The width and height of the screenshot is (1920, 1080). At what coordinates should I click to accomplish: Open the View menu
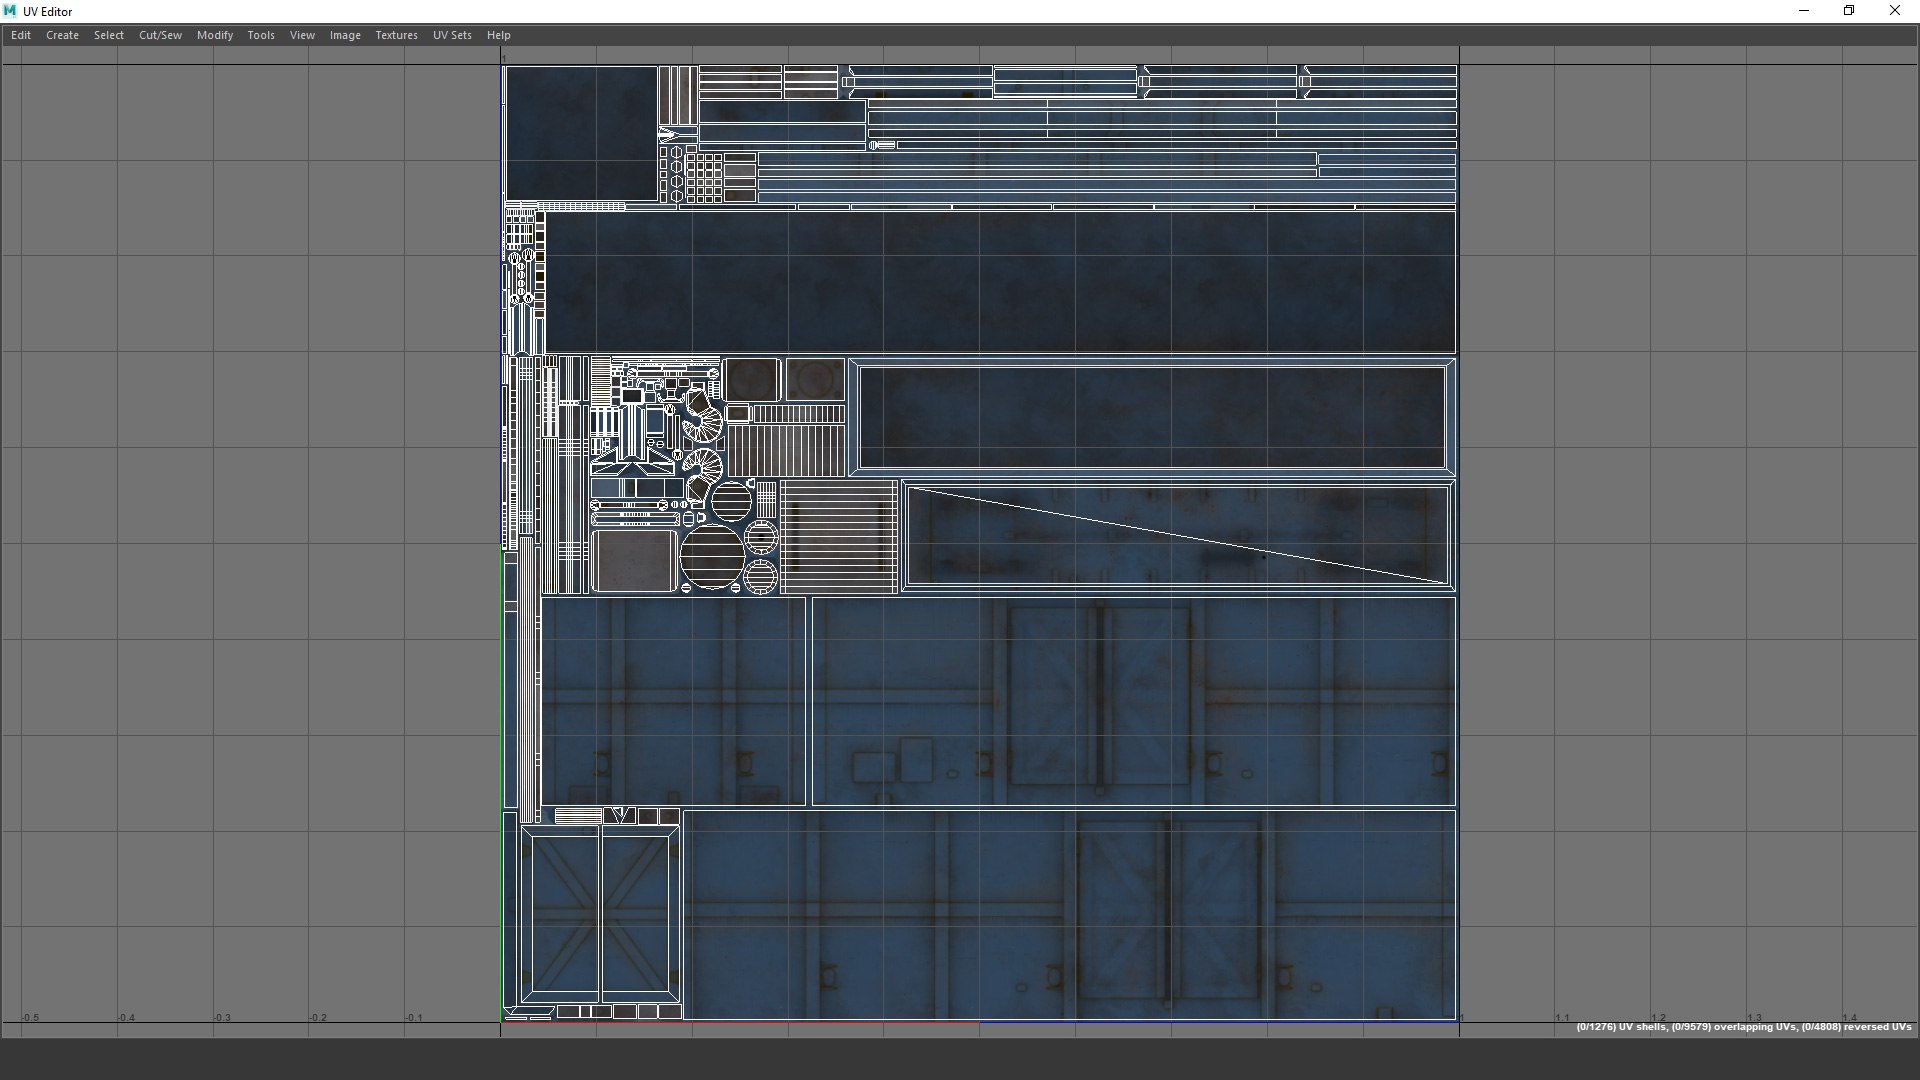302,35
